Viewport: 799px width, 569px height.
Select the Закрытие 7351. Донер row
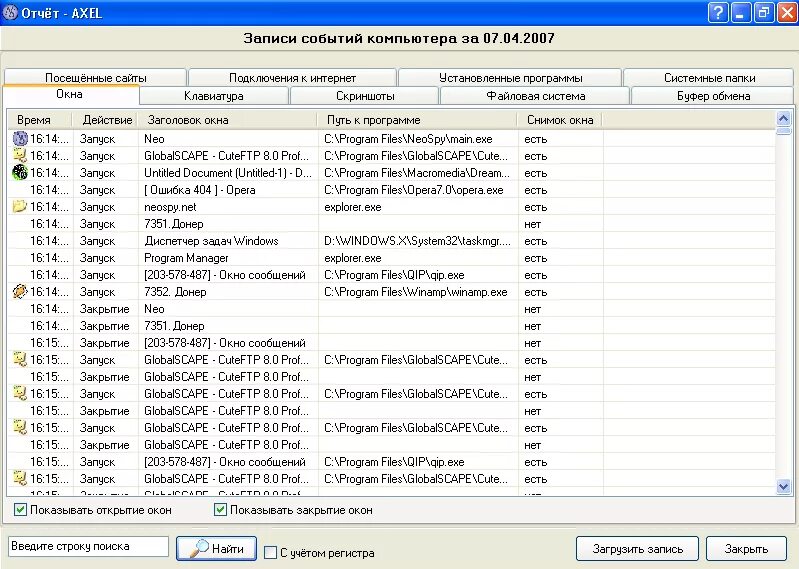pos(391,326)
